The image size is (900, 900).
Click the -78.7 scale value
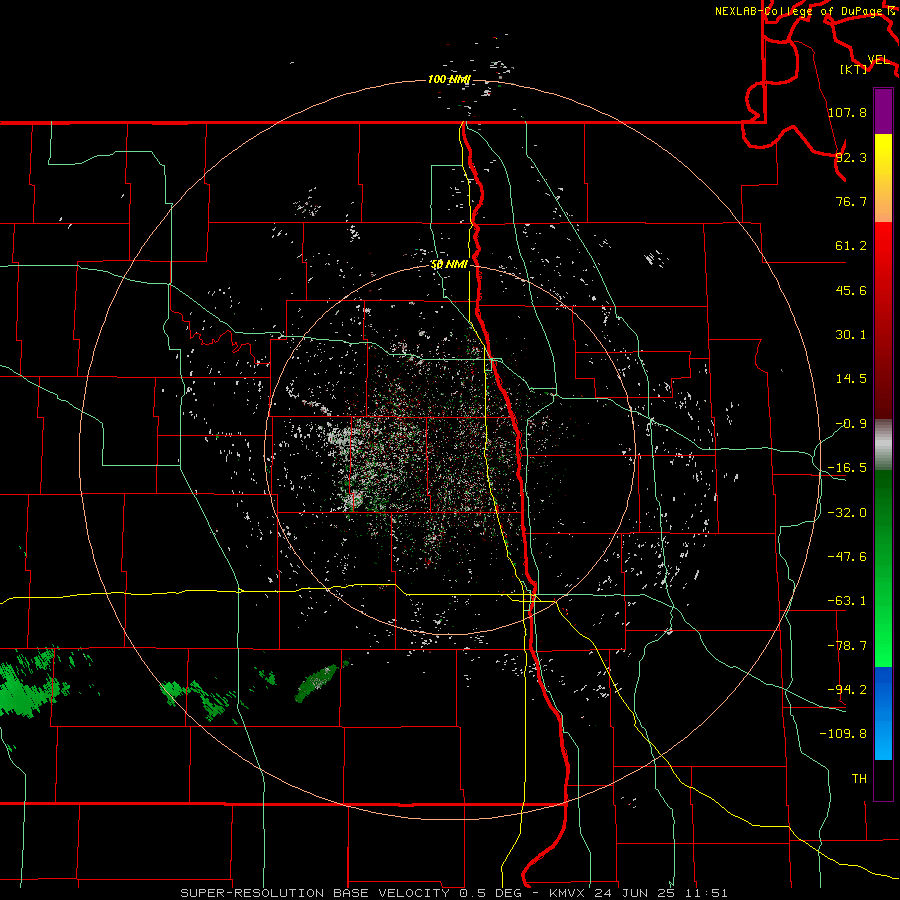click(847, 646)
